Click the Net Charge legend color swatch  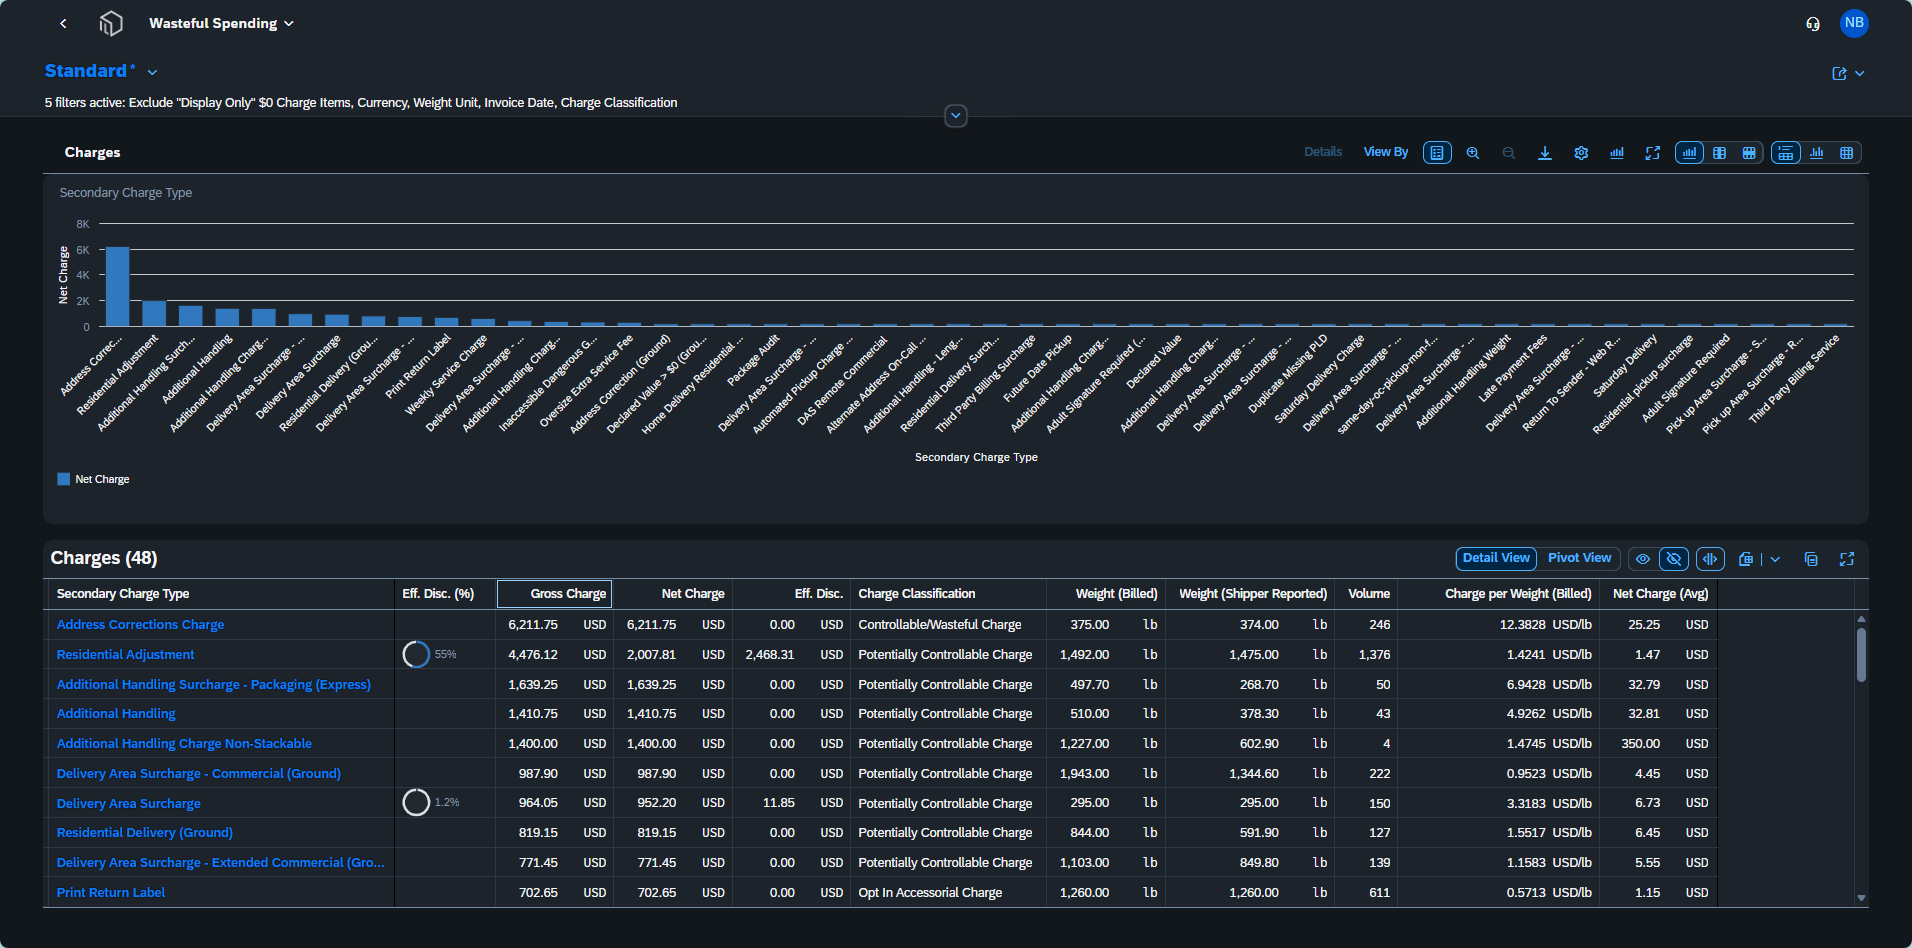[64, 479]
